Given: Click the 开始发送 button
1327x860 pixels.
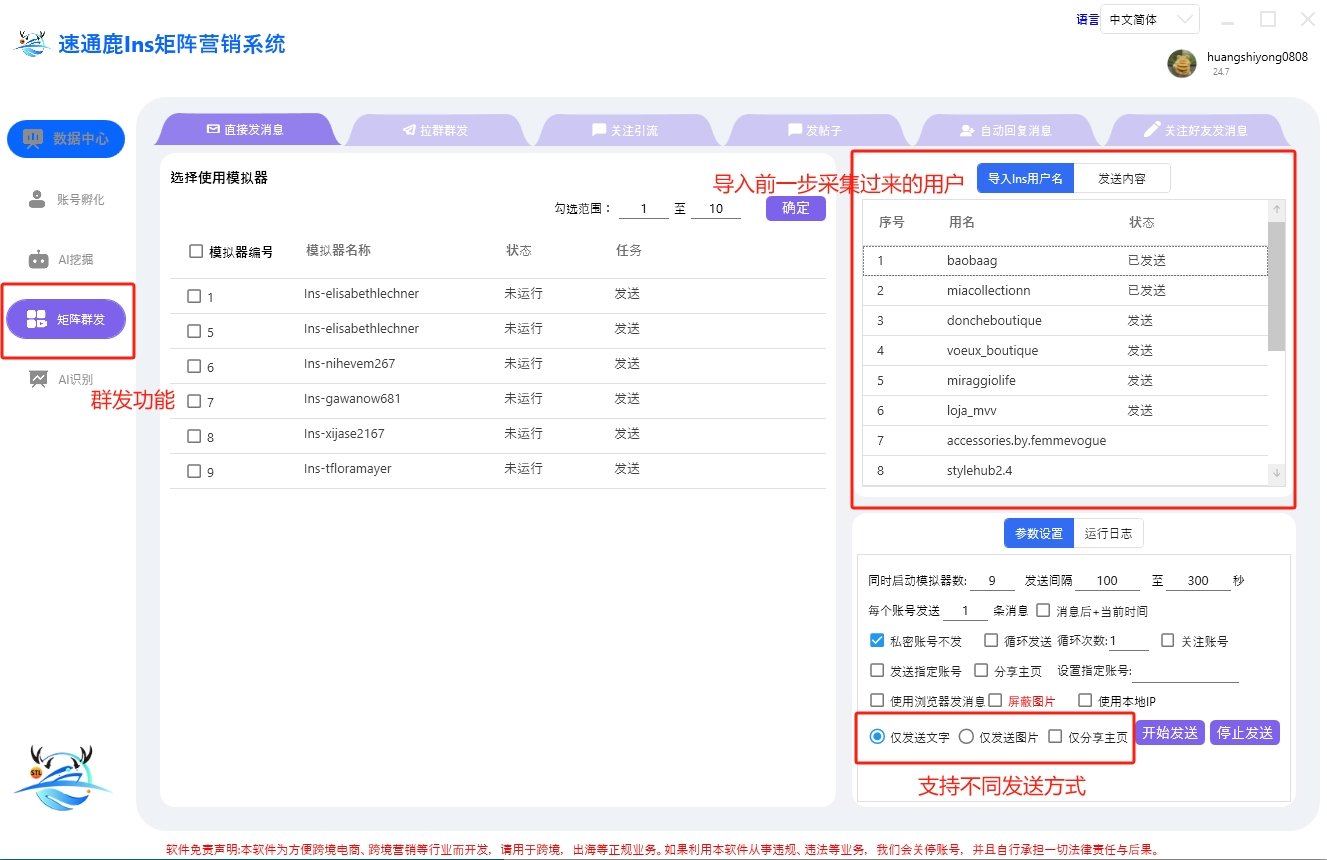Looking at the screenshot, I should pyautogui.click(x=1170, y=733).
